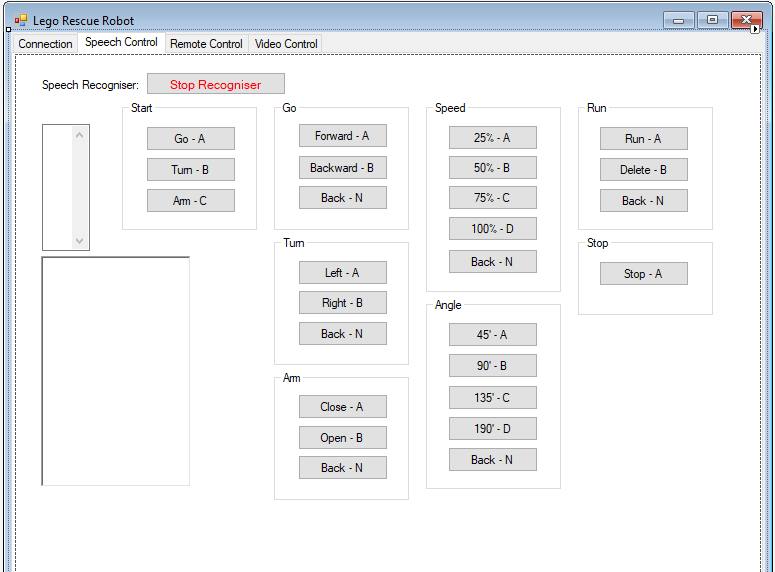Switch to the Connection tab
Viewport: 775px width, 572px height.
click(x=46, y=44)
